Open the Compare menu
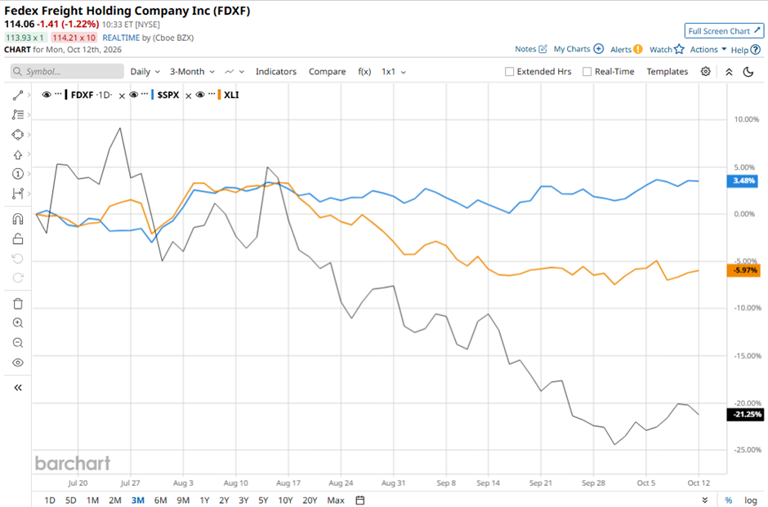Screen dimensions: 768x507 [327, 72]
